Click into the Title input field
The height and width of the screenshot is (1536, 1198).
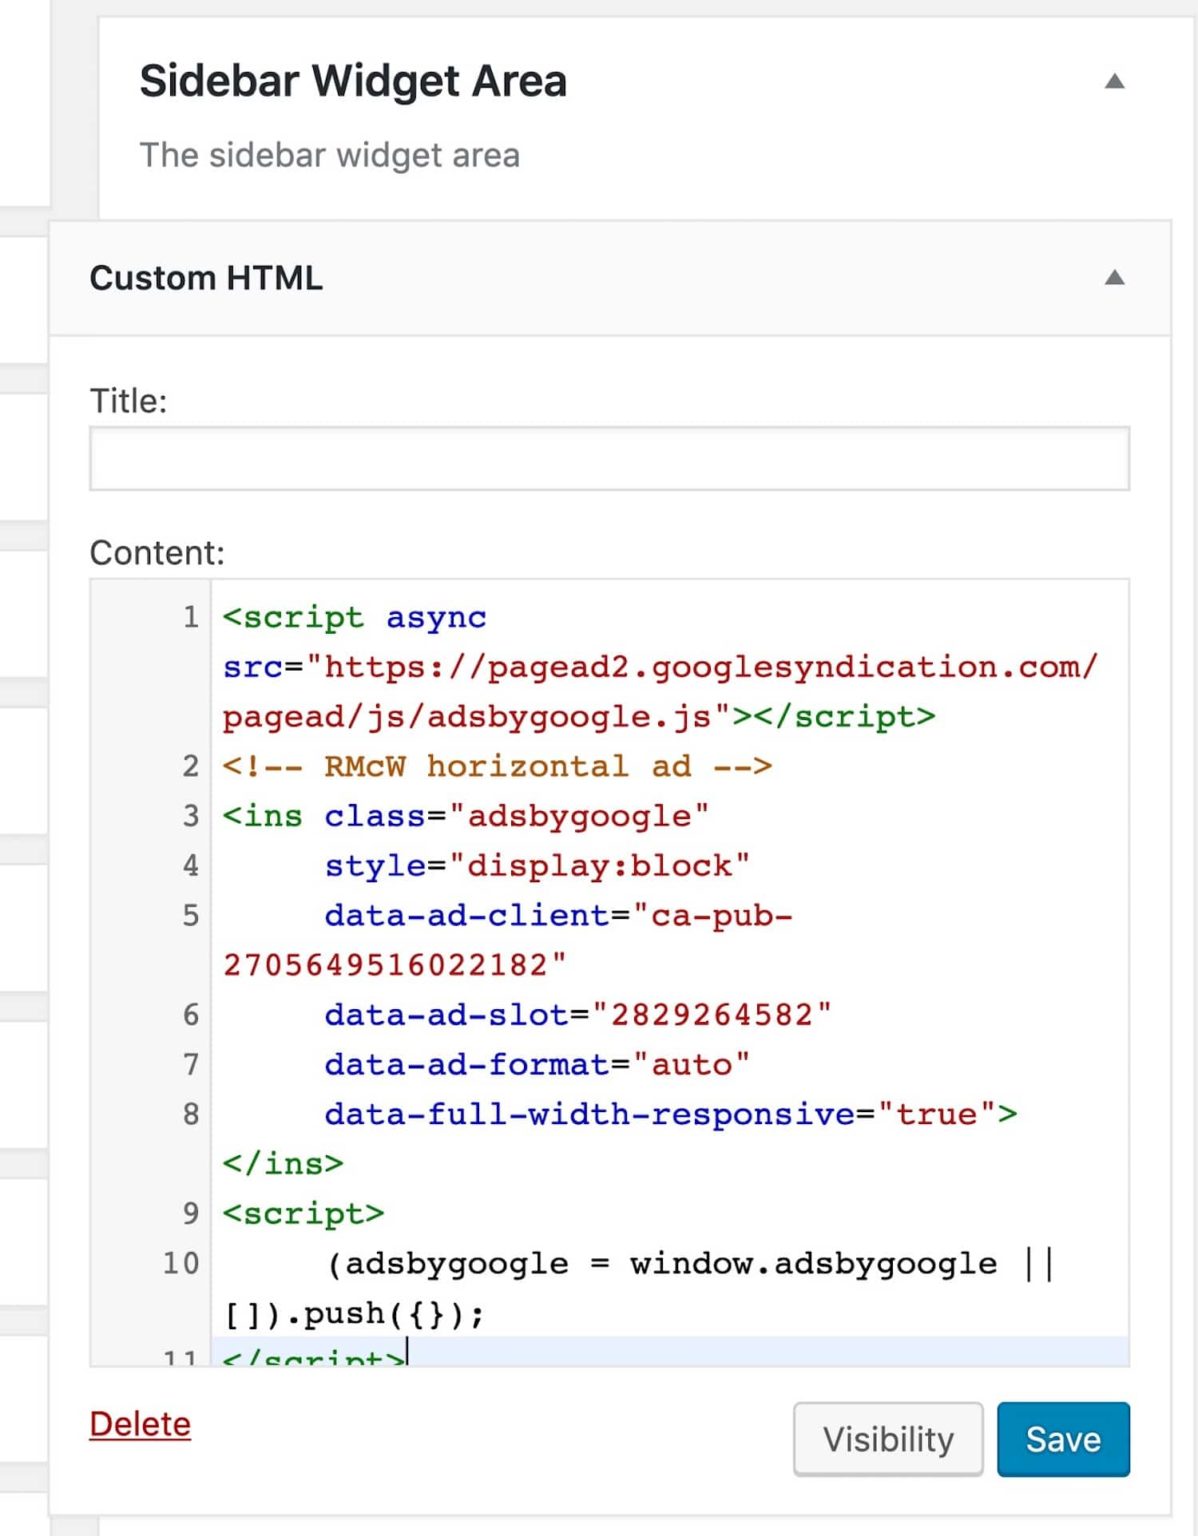click(610, 458)
